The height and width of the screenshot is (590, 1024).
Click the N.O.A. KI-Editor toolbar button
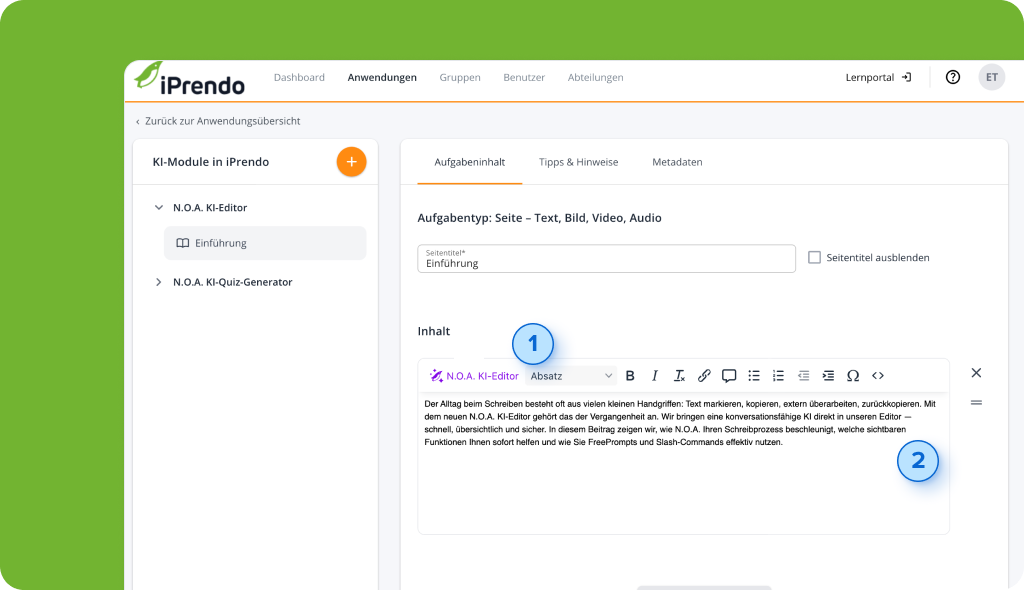pos(474,376)
